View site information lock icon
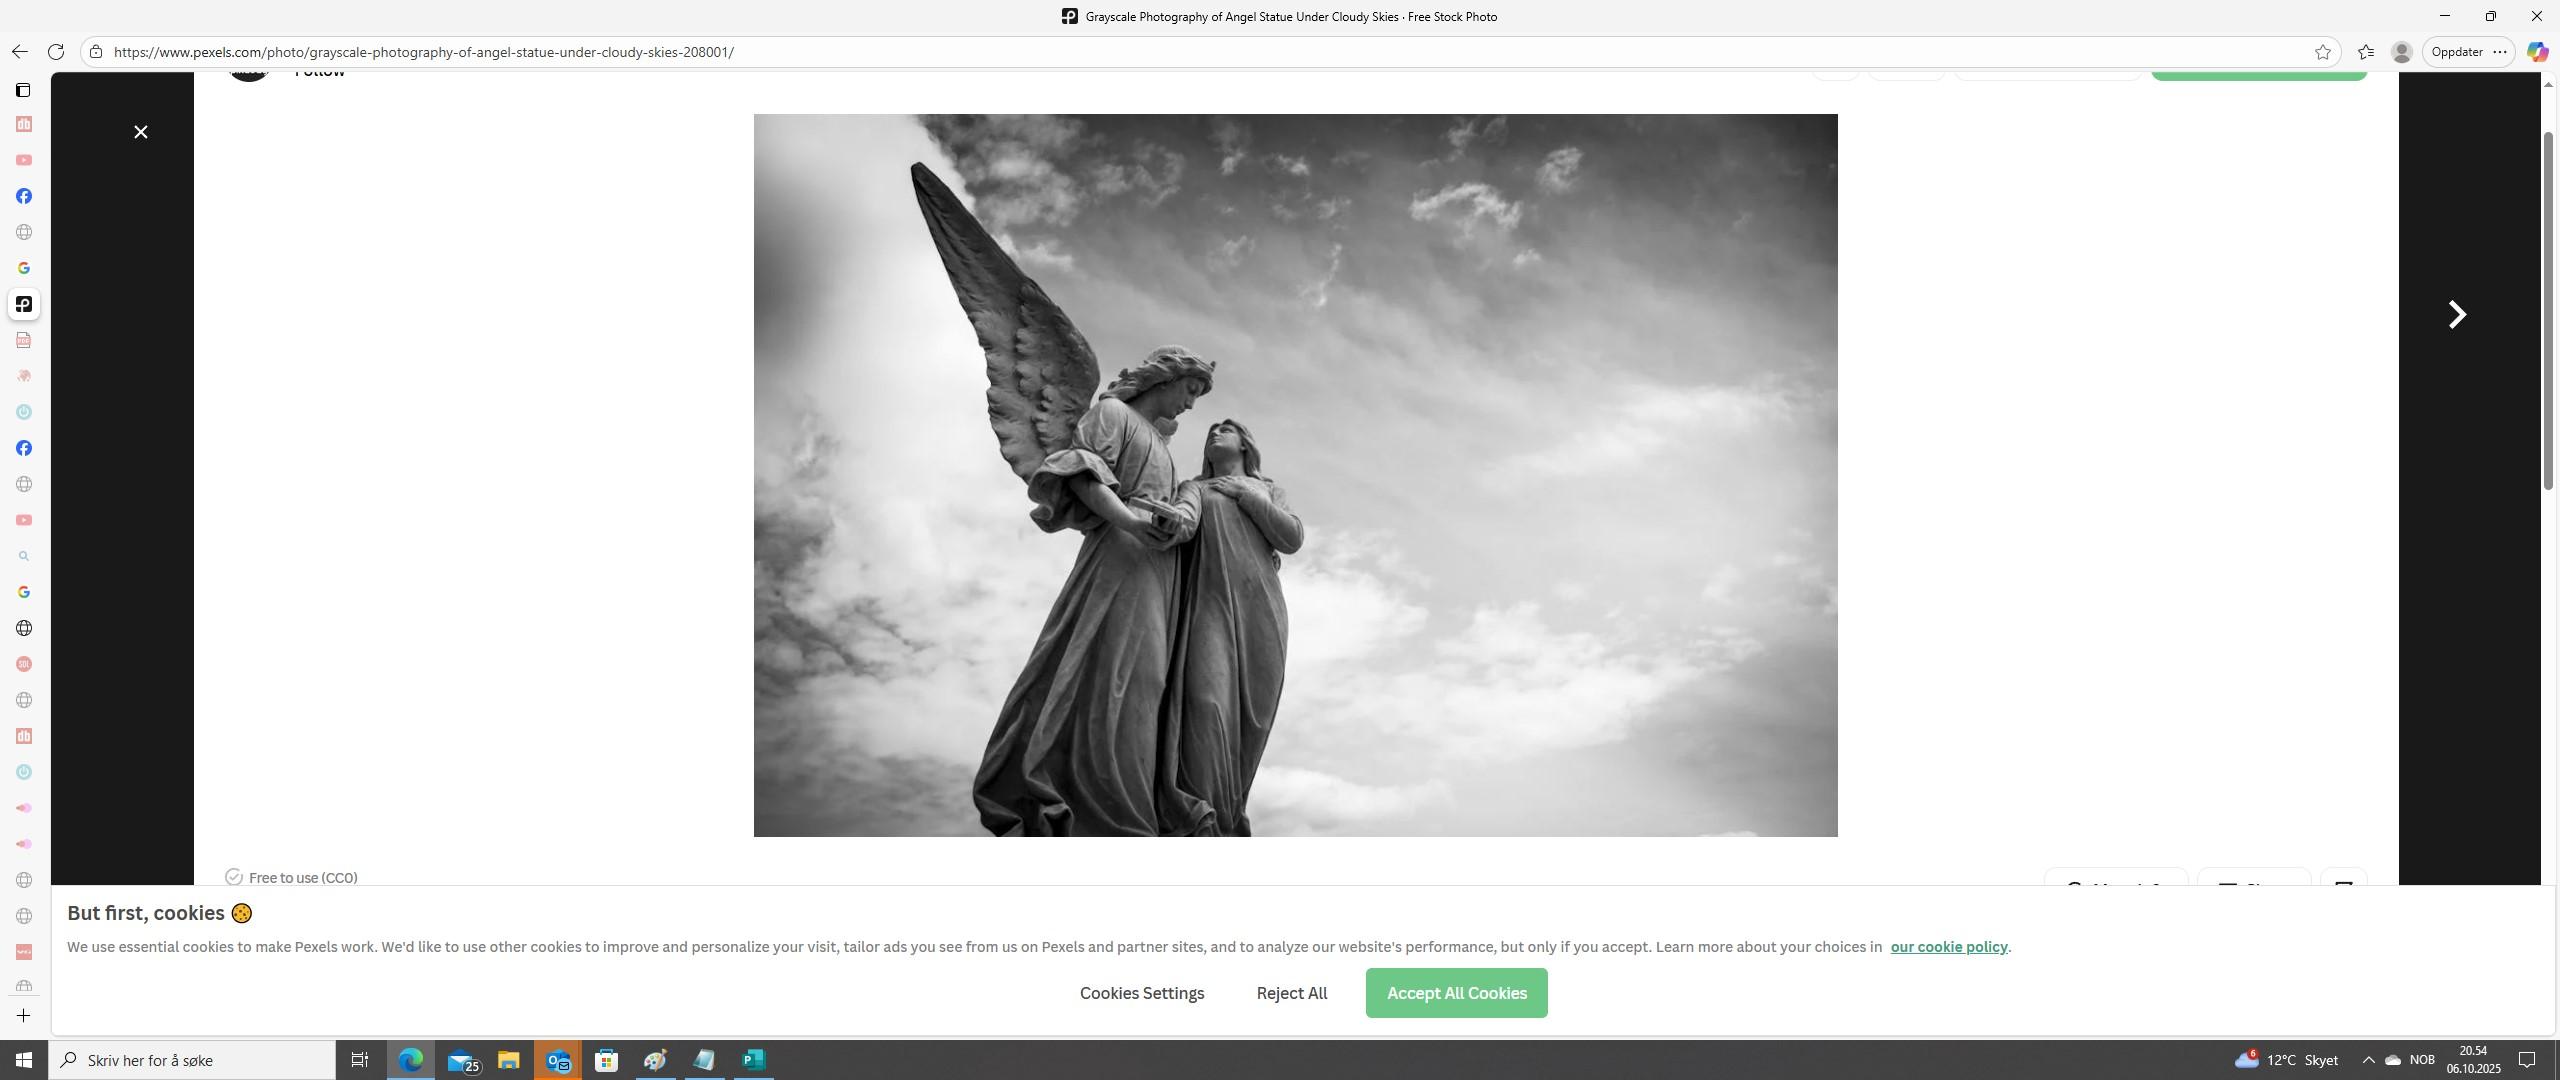This screenshot has height=1080, width=2560. pyautogui.click(x=96, y=52)
